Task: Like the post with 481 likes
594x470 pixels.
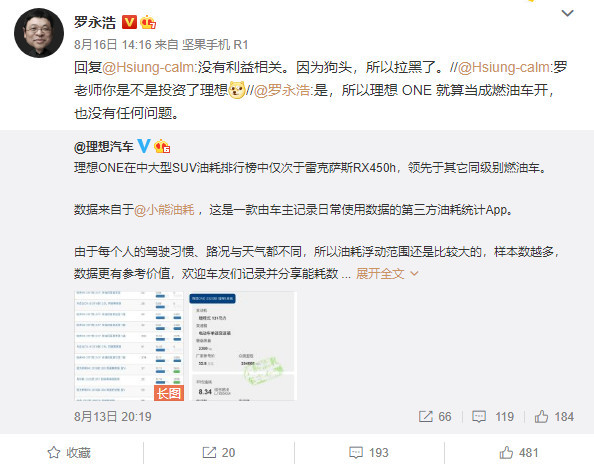Action: 519,453
